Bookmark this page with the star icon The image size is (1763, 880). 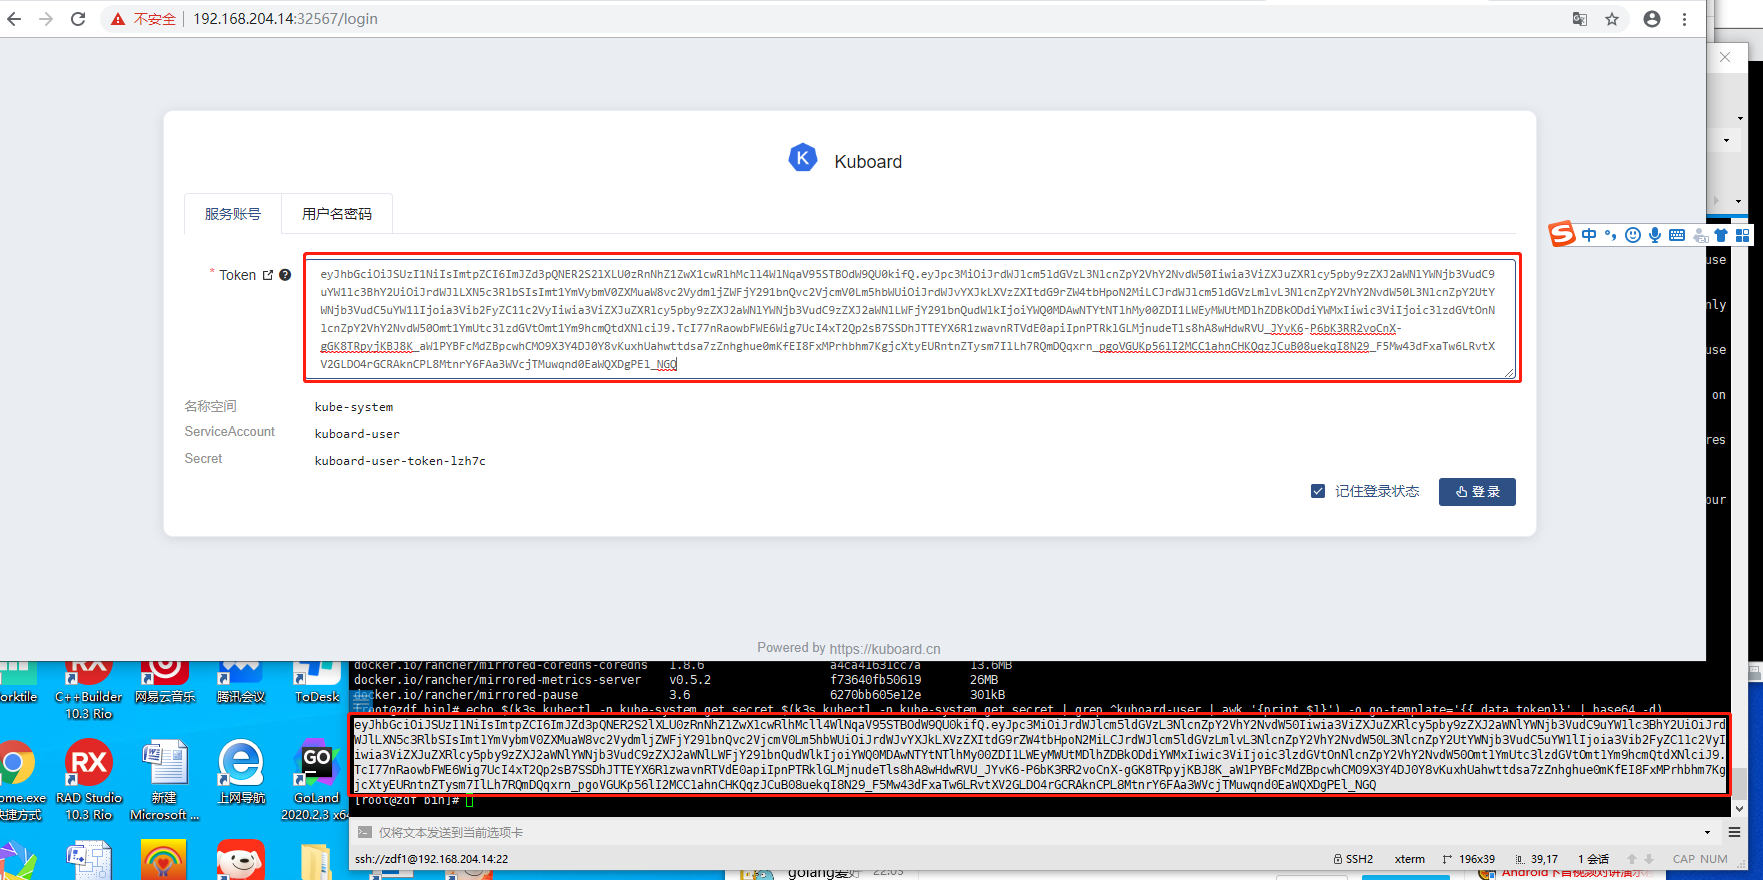click(1612, 19)
